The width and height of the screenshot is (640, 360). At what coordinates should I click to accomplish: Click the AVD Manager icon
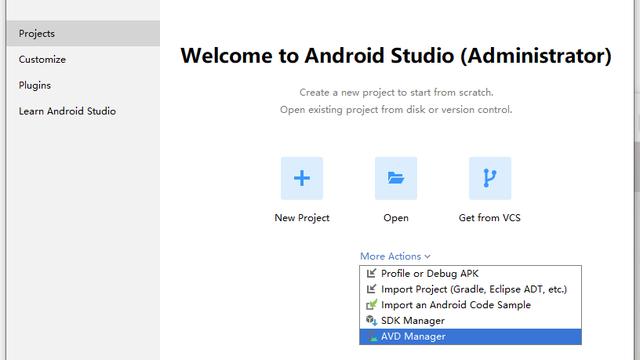coord(372,337)
